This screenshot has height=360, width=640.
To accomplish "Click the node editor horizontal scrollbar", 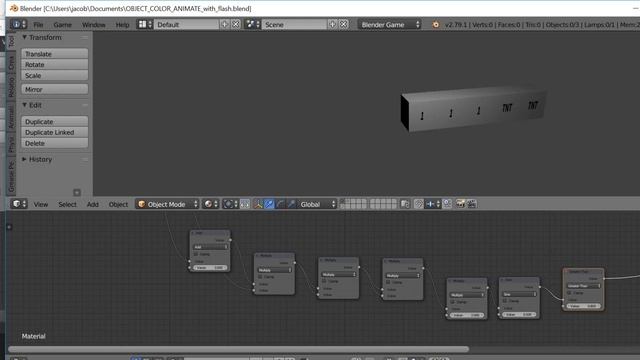I will coord(238,349).
